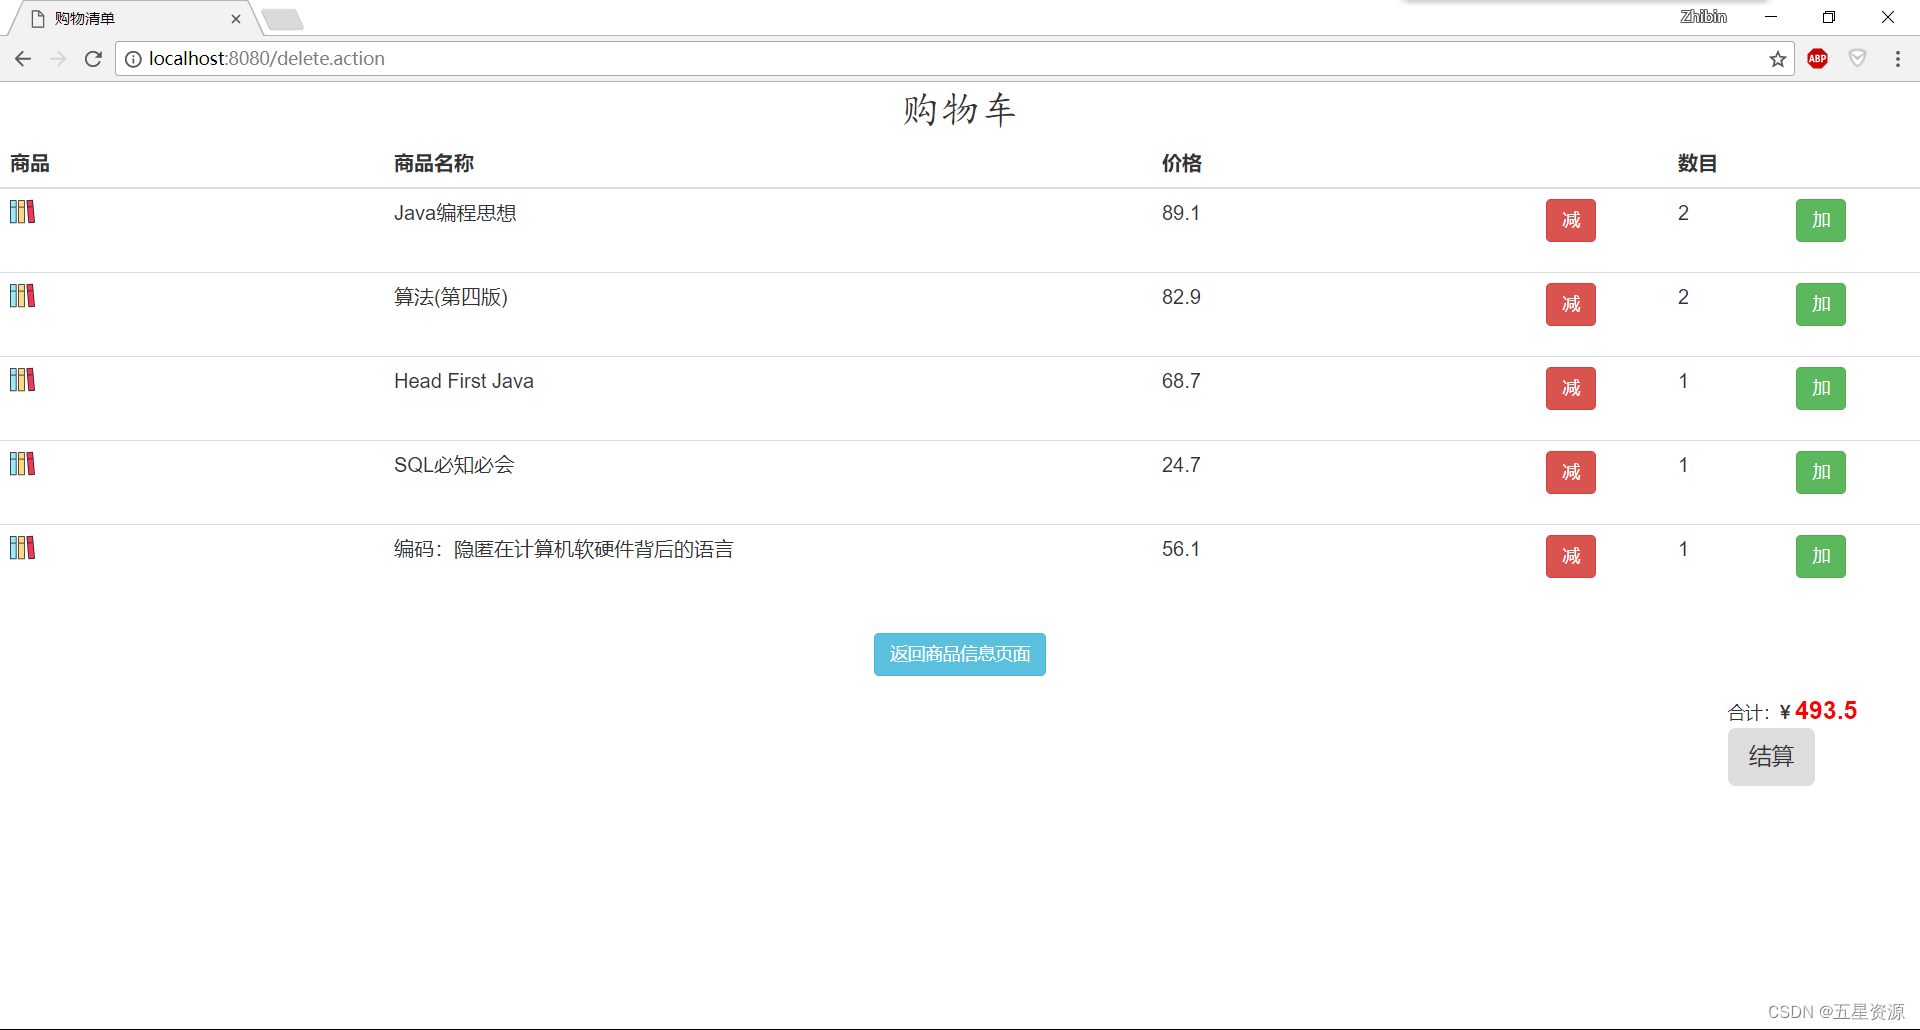The height and width of the screenshot is (1030, 1920).
Task: Open the ABP adblock extension icon
Action: [1818, 59]
